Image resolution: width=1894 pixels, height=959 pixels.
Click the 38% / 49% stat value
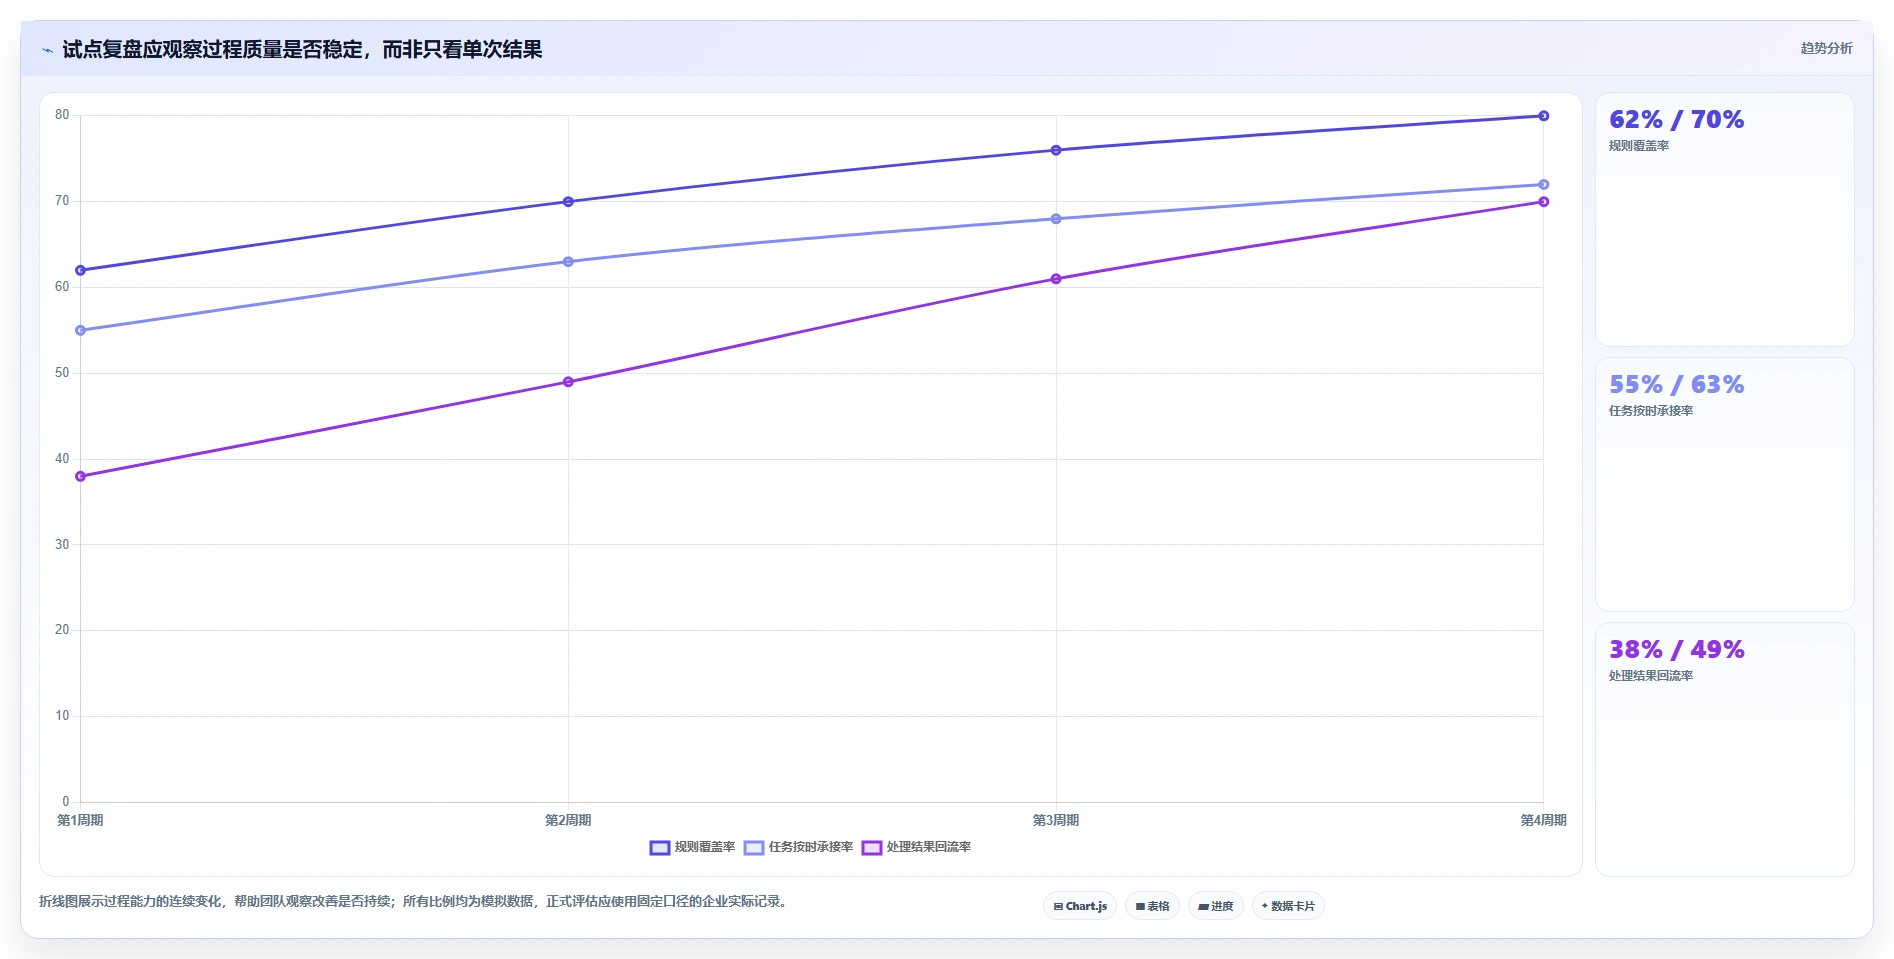tap(1677, 650)
